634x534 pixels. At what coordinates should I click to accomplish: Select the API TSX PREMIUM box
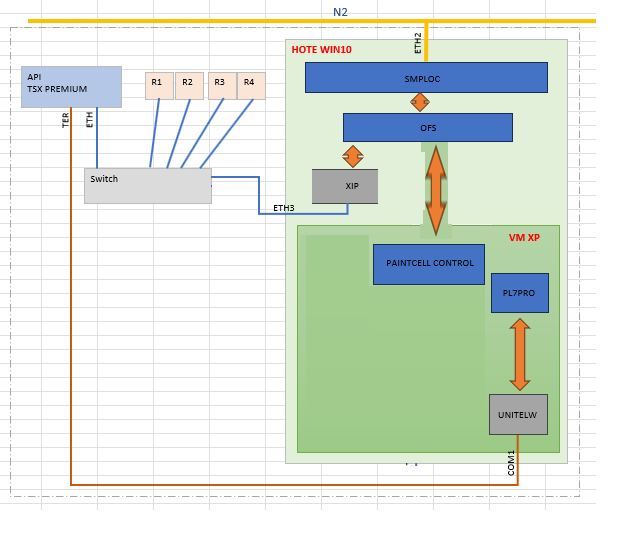(x=71, y=86)
